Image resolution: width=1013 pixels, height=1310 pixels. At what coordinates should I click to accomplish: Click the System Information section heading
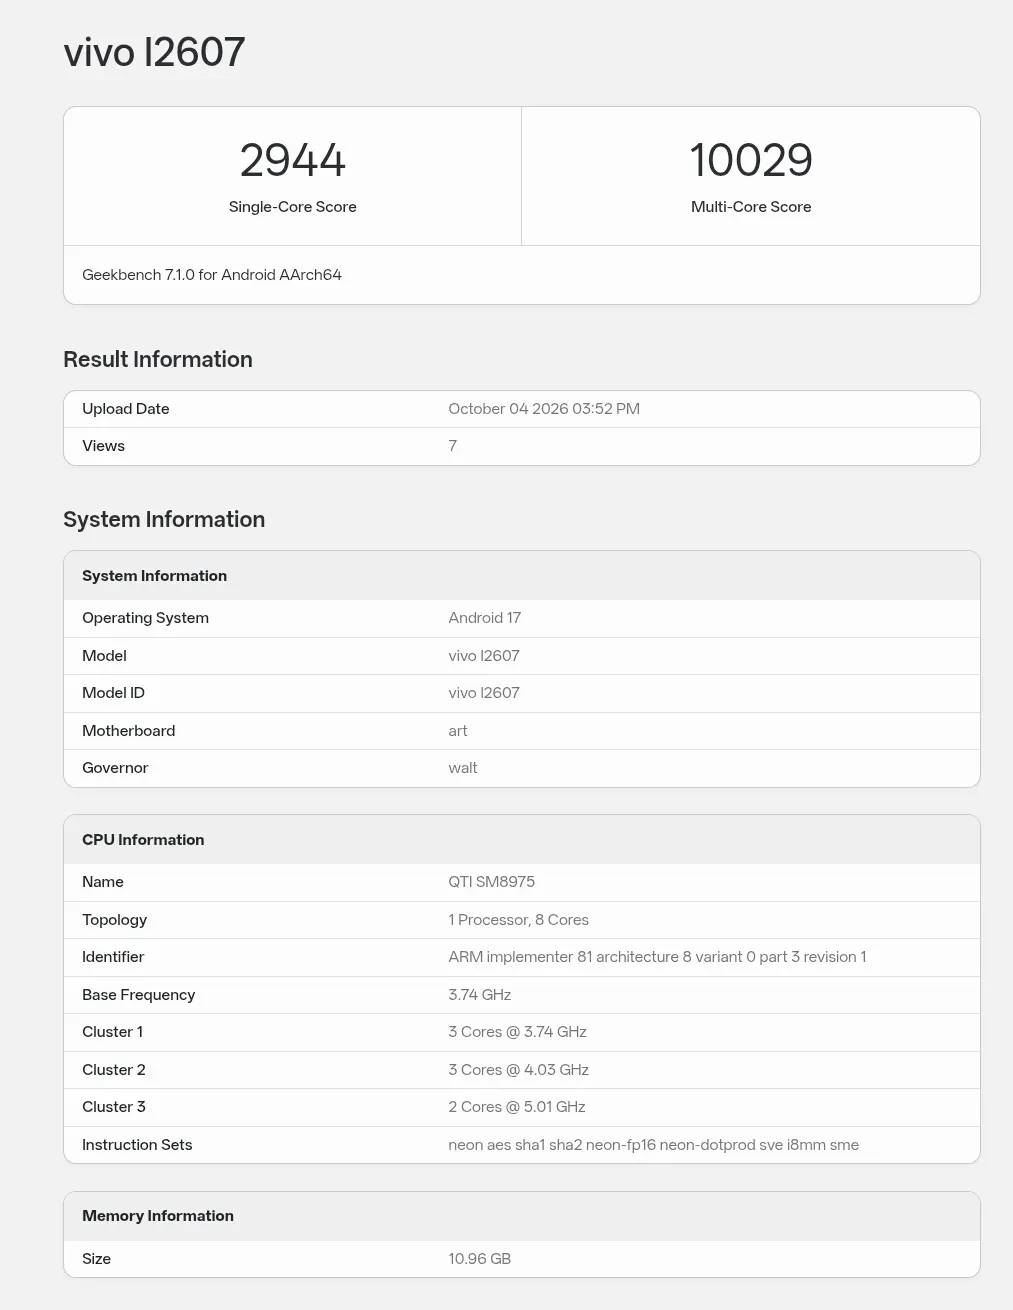[x=164, y=519]
